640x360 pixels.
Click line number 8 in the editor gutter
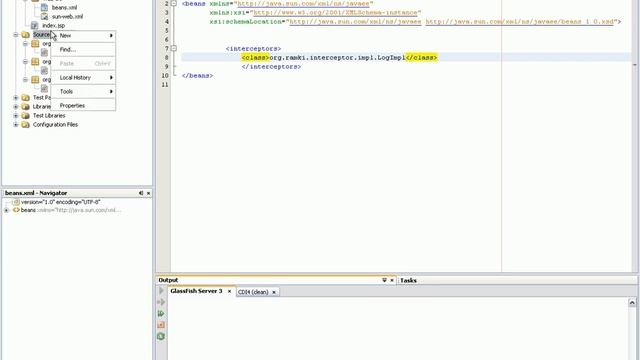167,58
